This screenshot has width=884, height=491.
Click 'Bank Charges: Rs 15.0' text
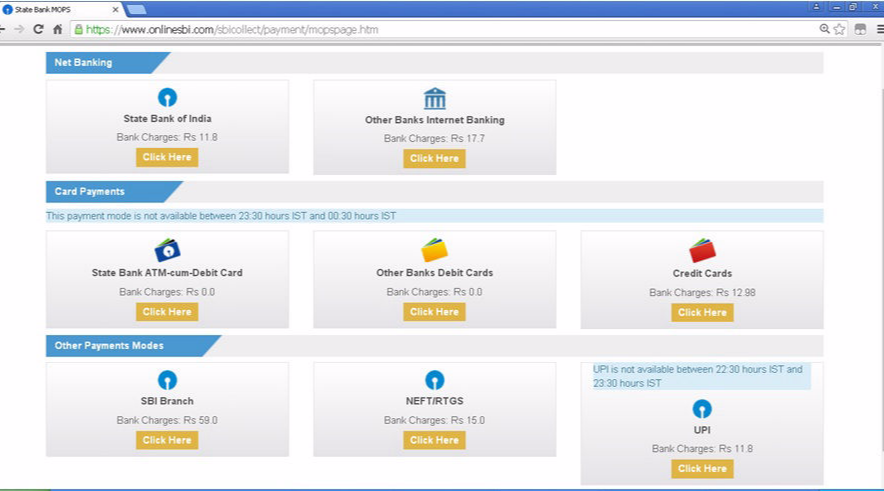(434, 420)
